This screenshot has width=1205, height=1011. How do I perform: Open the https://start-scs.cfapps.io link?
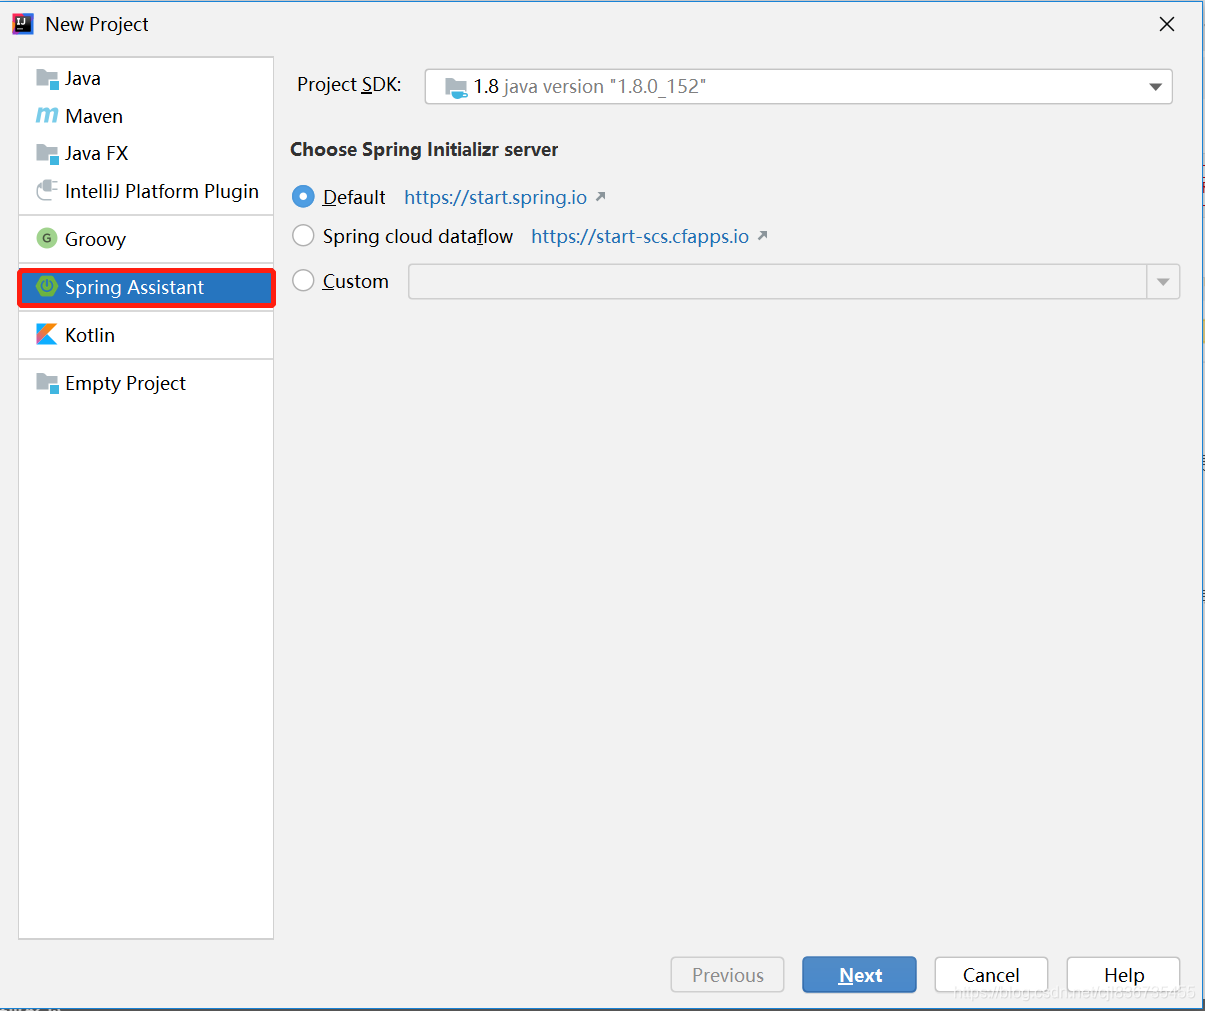click(x=640, y=236)
